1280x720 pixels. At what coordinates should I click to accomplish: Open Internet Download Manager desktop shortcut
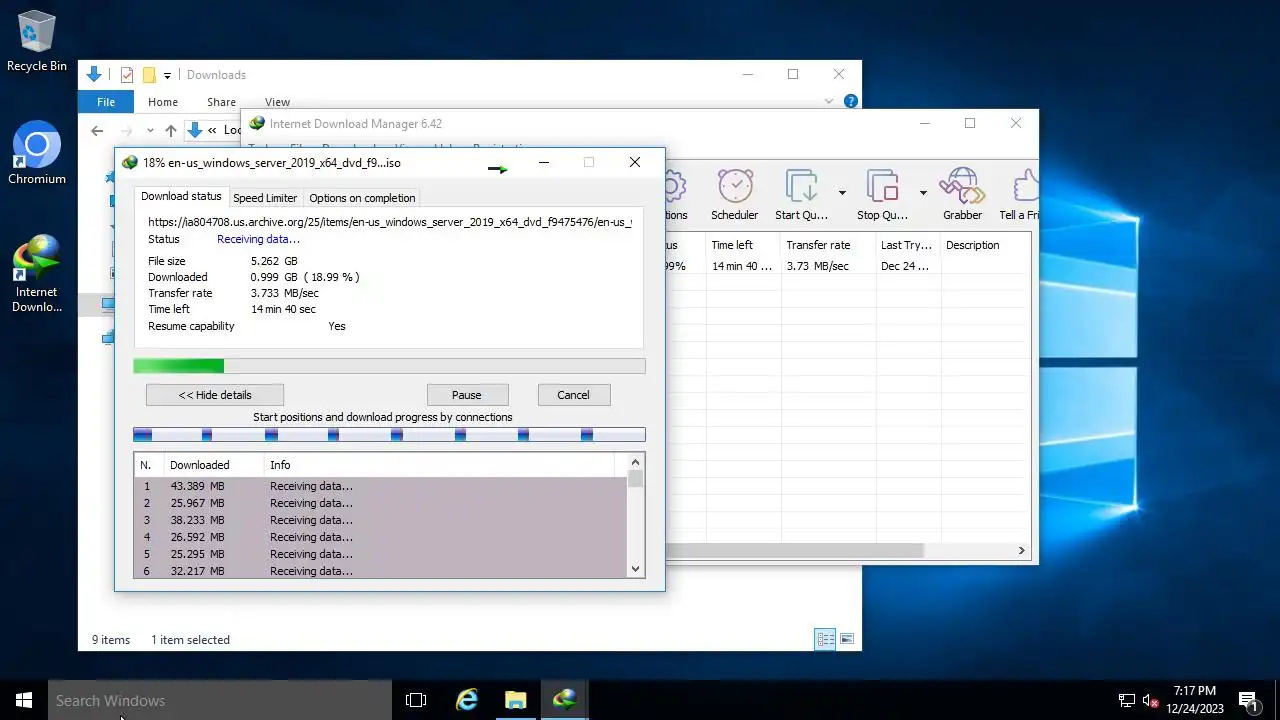pyautogui.click(x=37, y=274)
